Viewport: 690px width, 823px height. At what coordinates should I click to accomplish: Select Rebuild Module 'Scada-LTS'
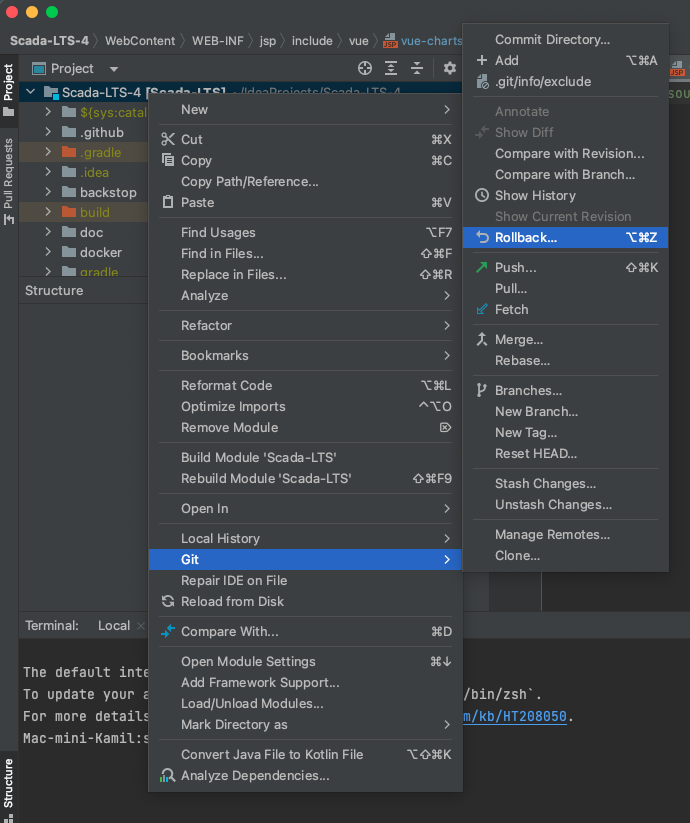[305, 478]
